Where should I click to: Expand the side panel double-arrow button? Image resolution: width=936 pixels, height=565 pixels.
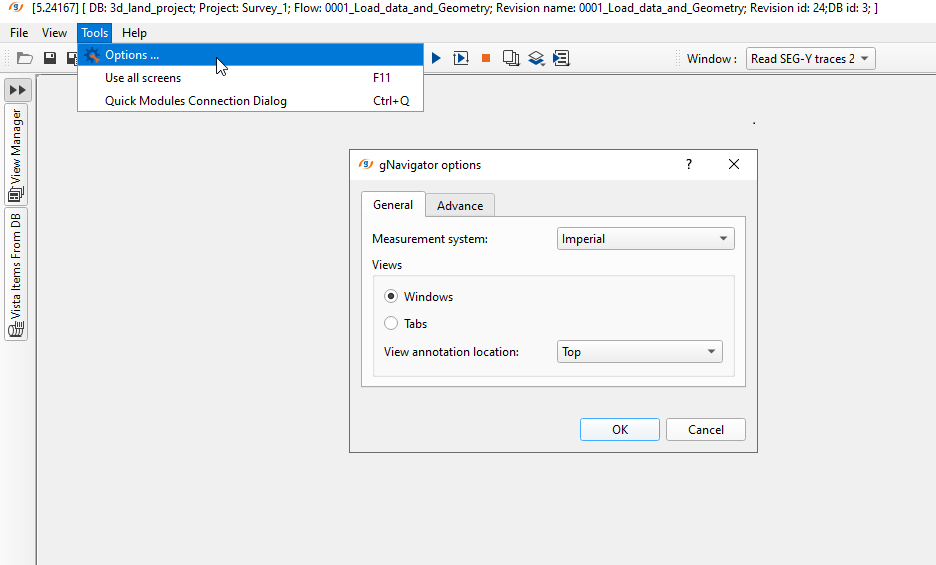tap(18, 90)
